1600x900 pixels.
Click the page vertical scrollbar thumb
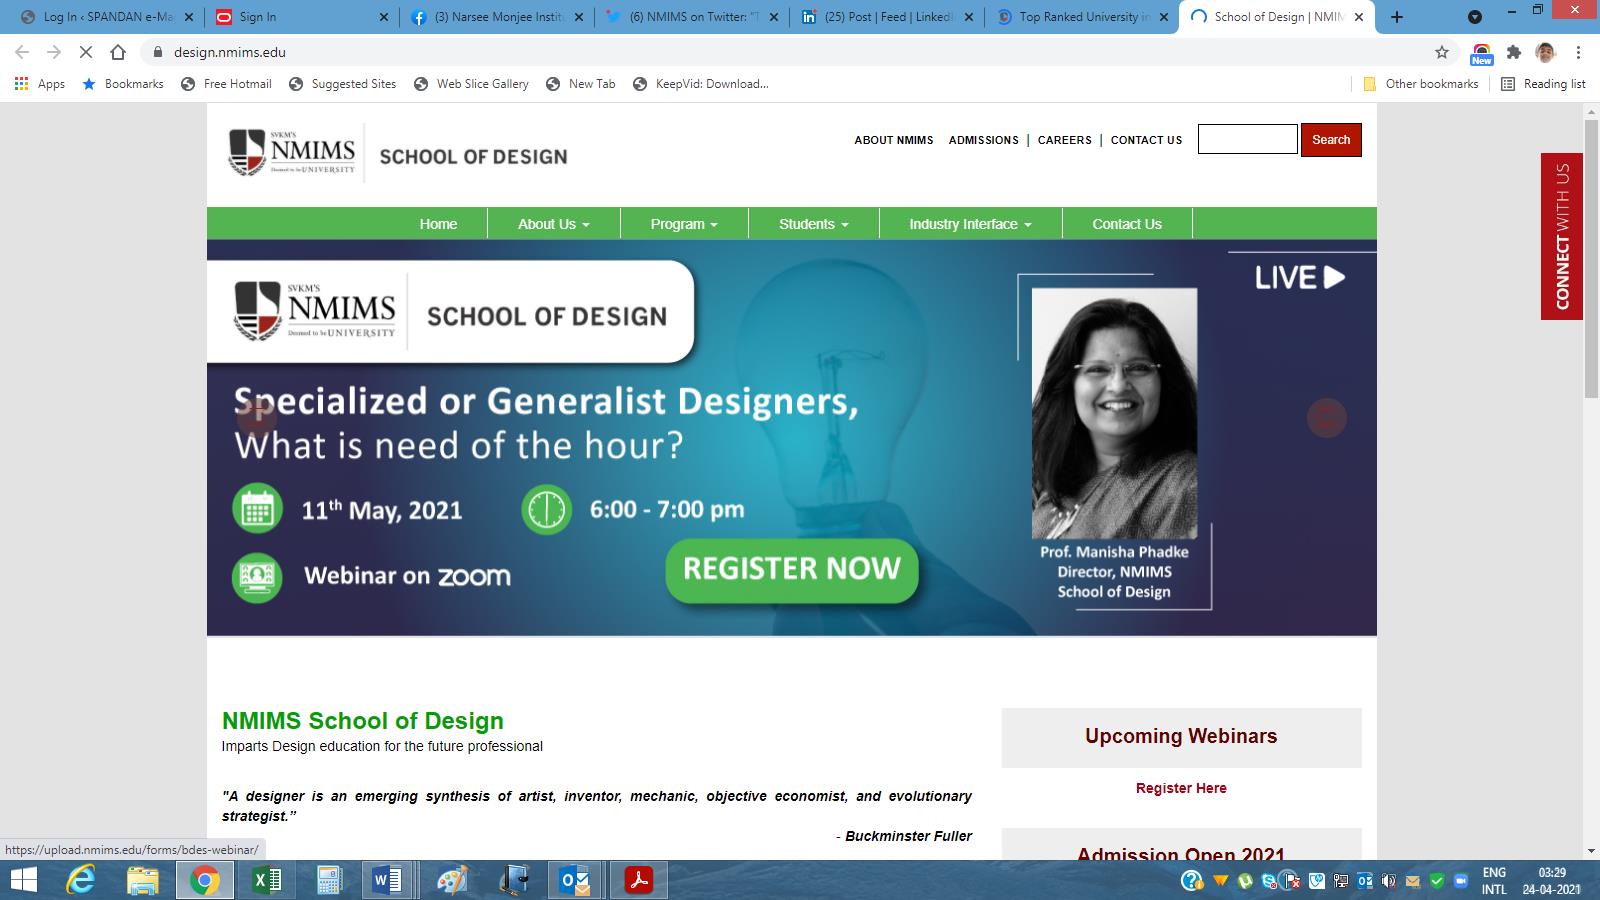point(1591,260)
